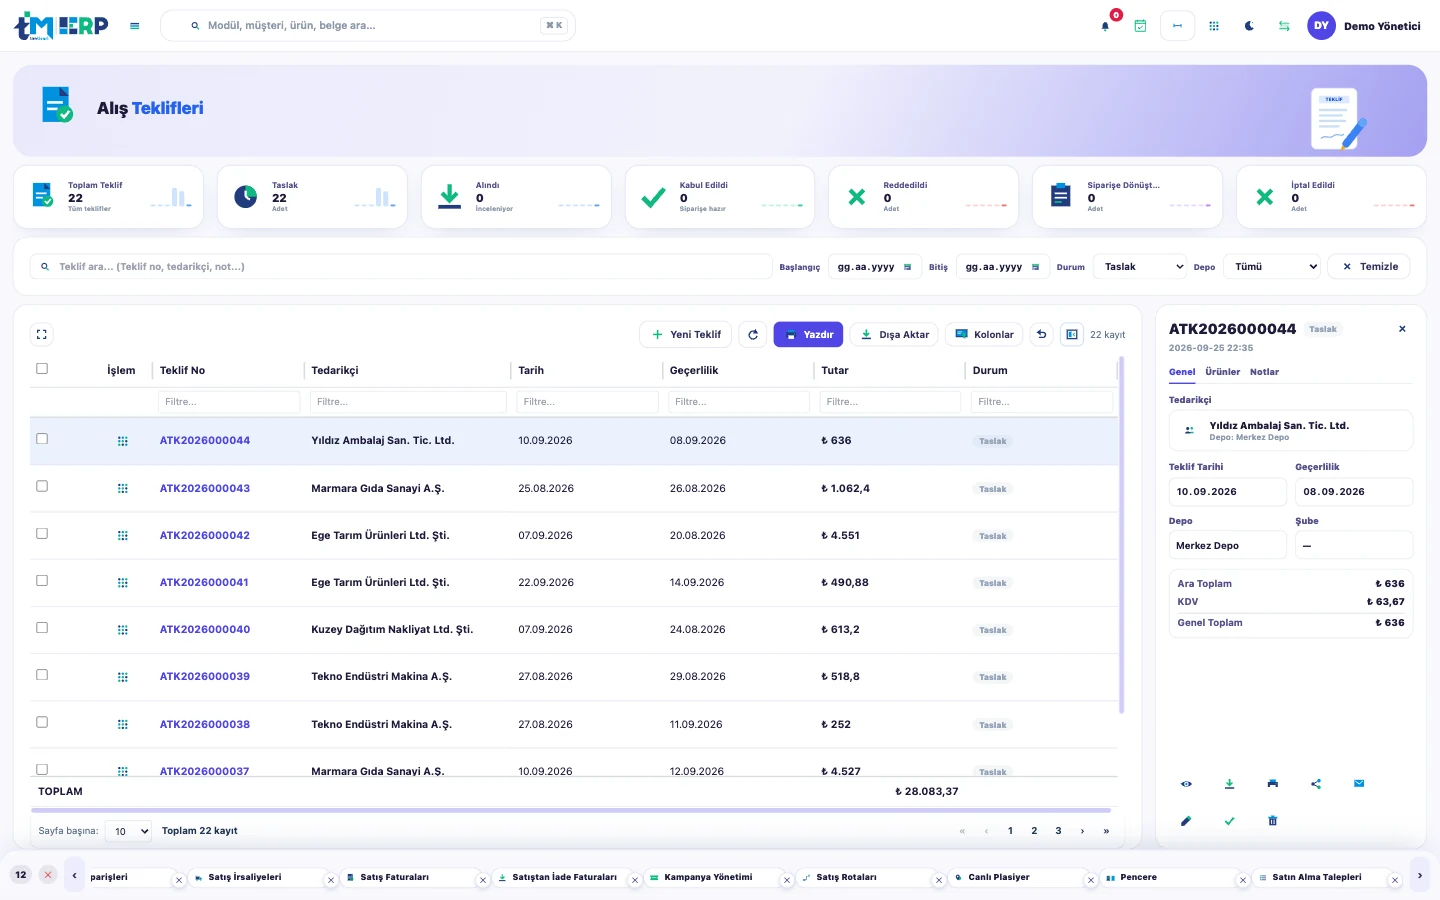Toggle dark mode with the moon icon
The height and width of the screenshot is (900, 1440).
[1249, 26]
